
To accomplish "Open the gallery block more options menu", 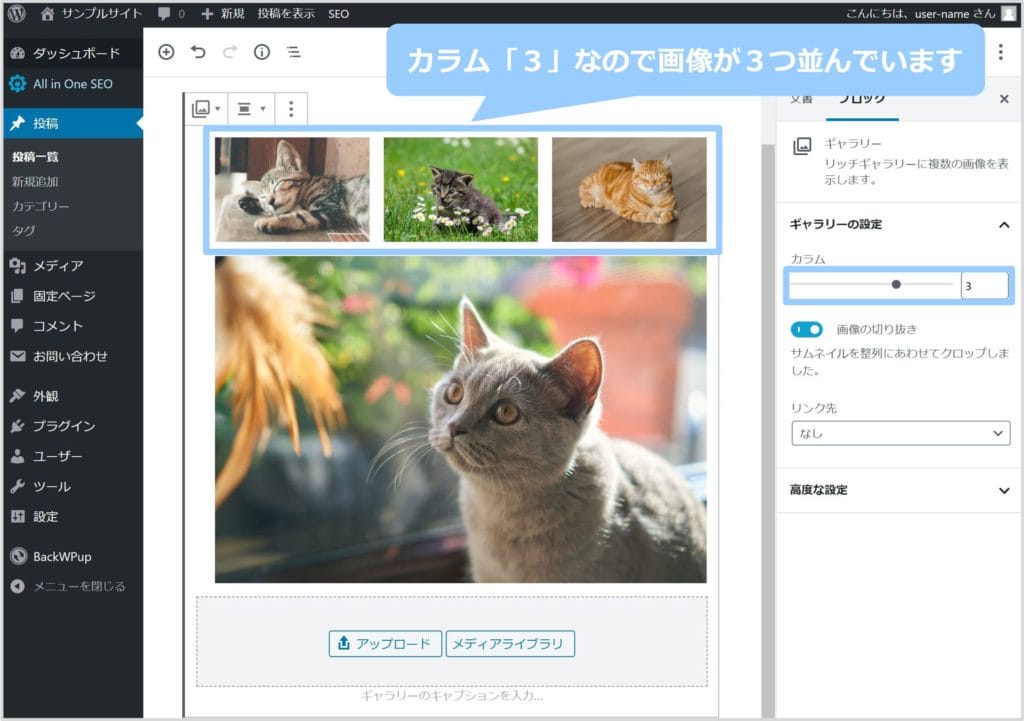I will (291, 108).
